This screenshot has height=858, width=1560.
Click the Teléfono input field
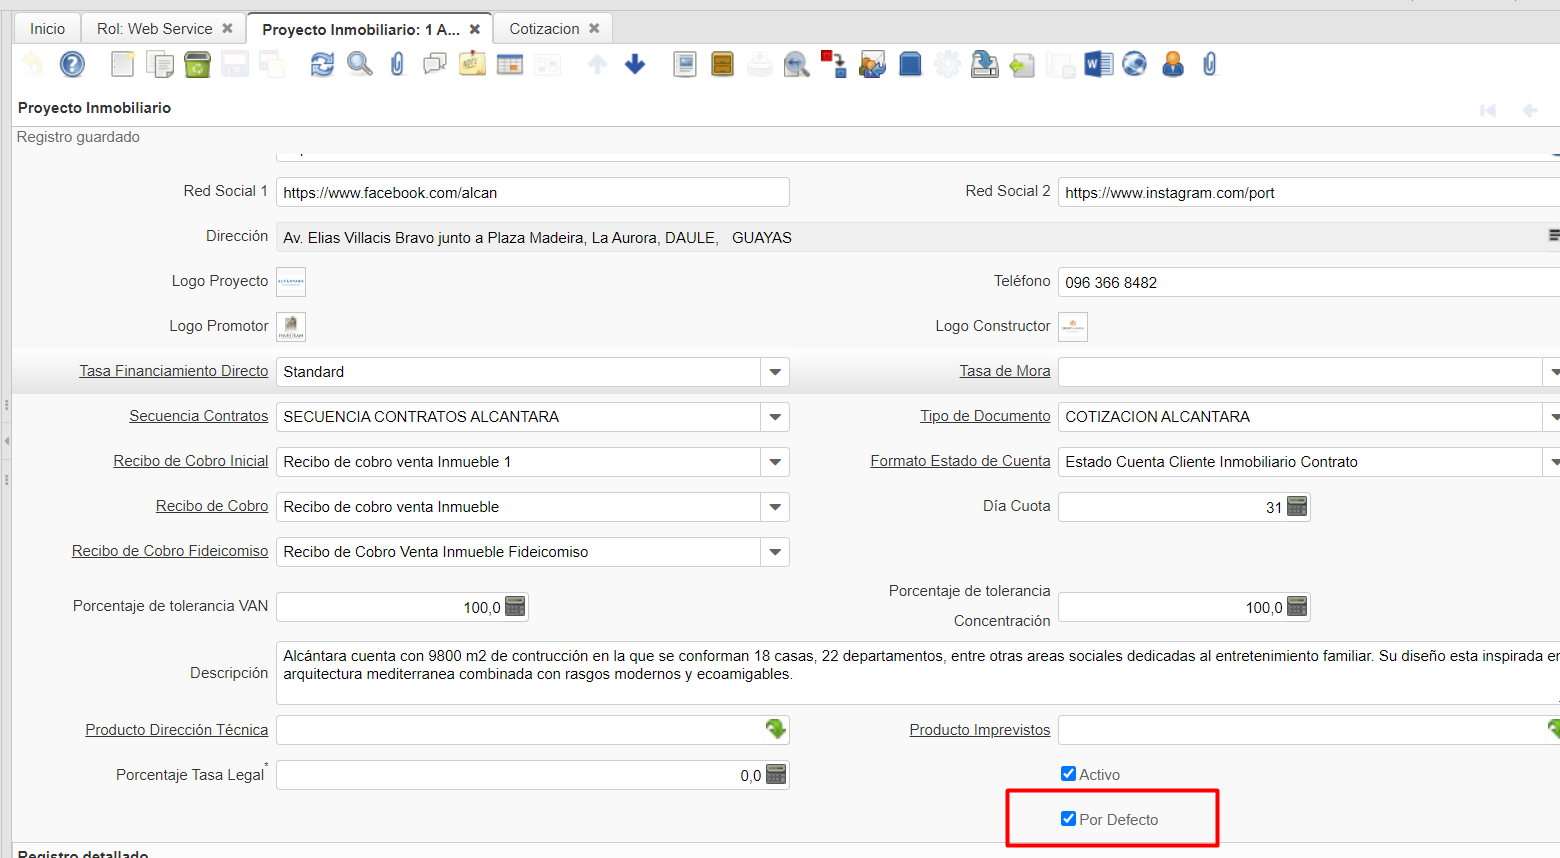coord(1300,283)
